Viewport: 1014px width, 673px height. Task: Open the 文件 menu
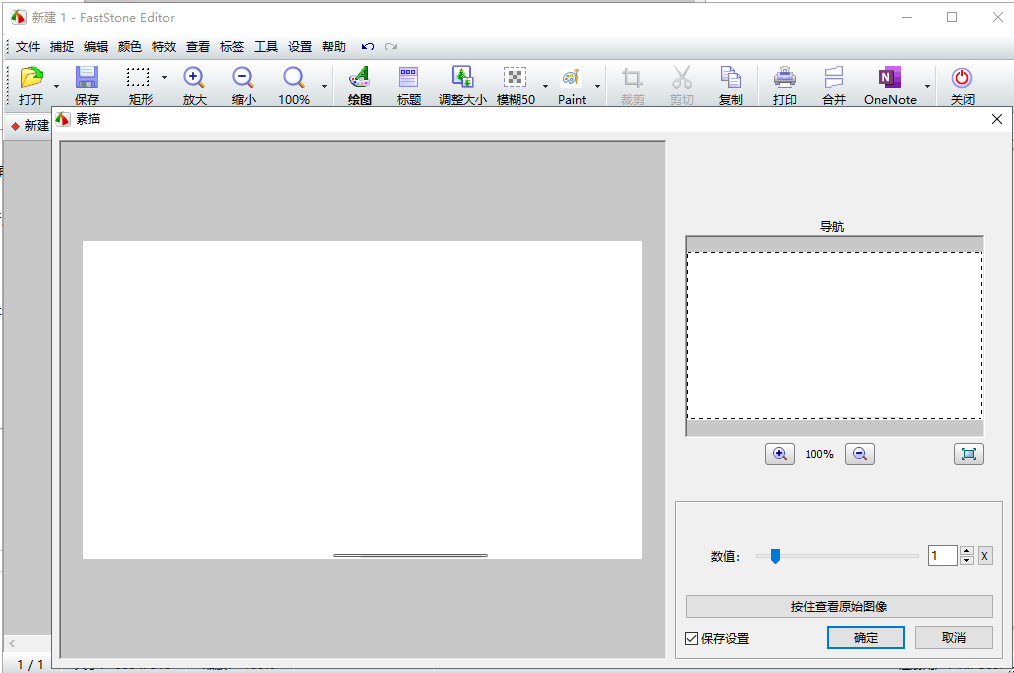28,47
